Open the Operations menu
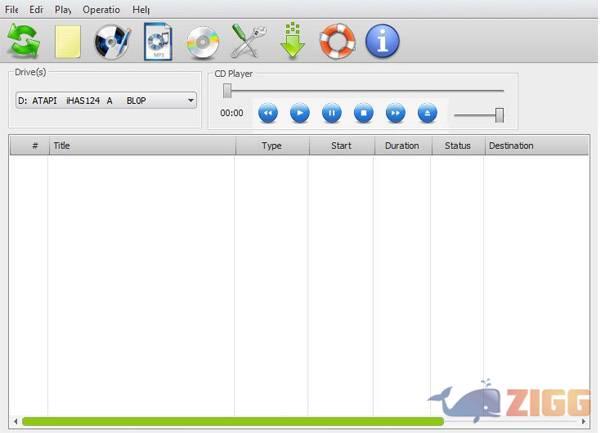 [101, 9]
